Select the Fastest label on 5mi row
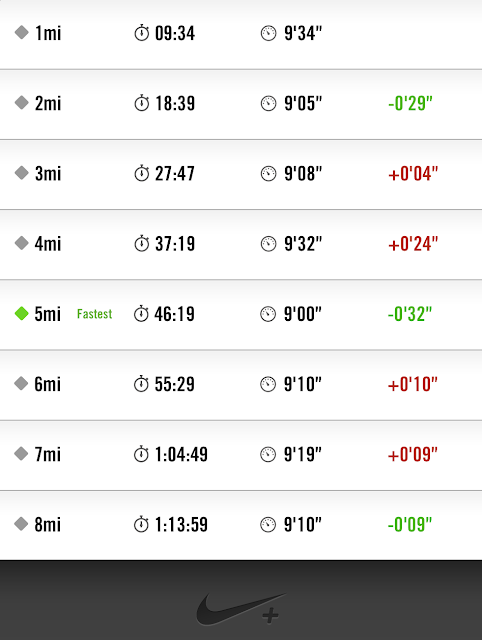 [x=94, y=314]
